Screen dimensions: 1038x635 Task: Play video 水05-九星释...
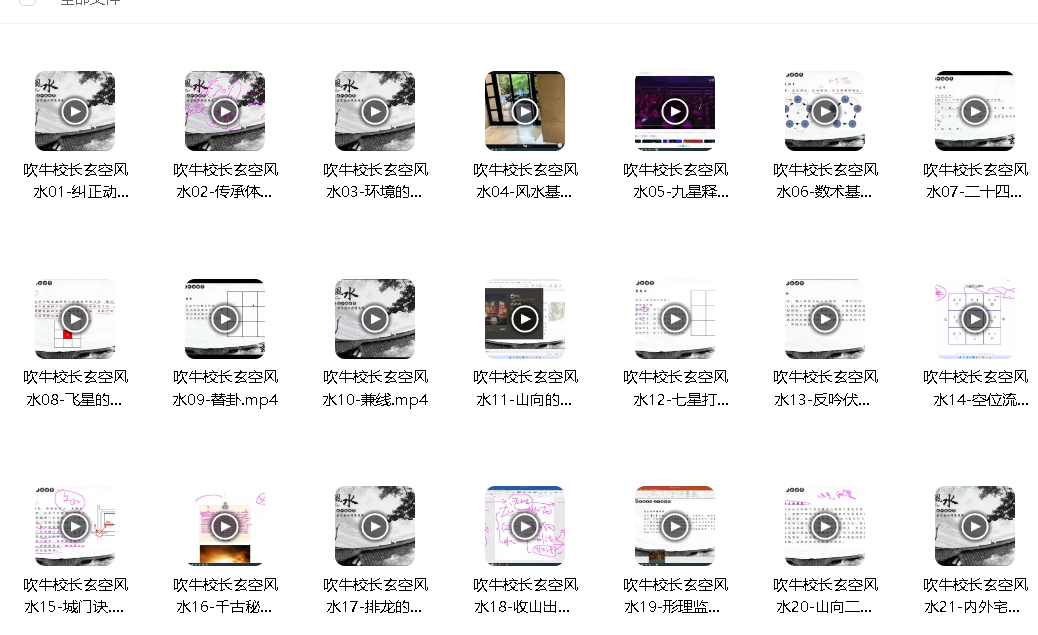click(x=675, y=111)
